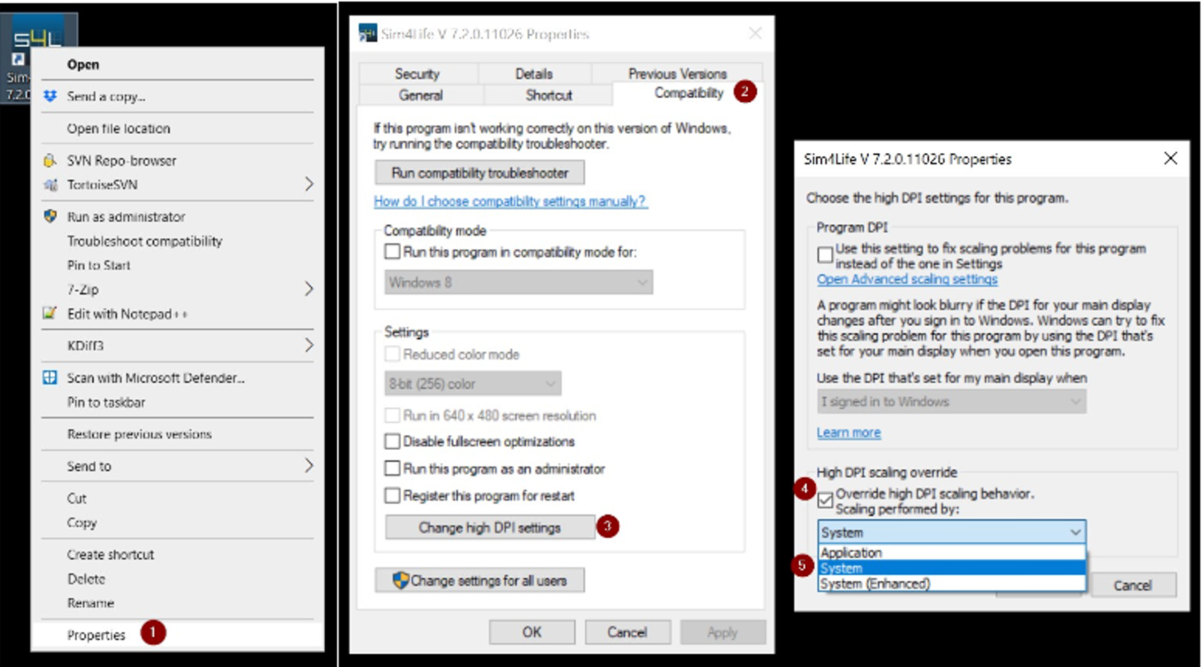Switch to the Shortcut tab
Image resolution: width=1202 pixels, height=667 pixels.
point(548,95)
